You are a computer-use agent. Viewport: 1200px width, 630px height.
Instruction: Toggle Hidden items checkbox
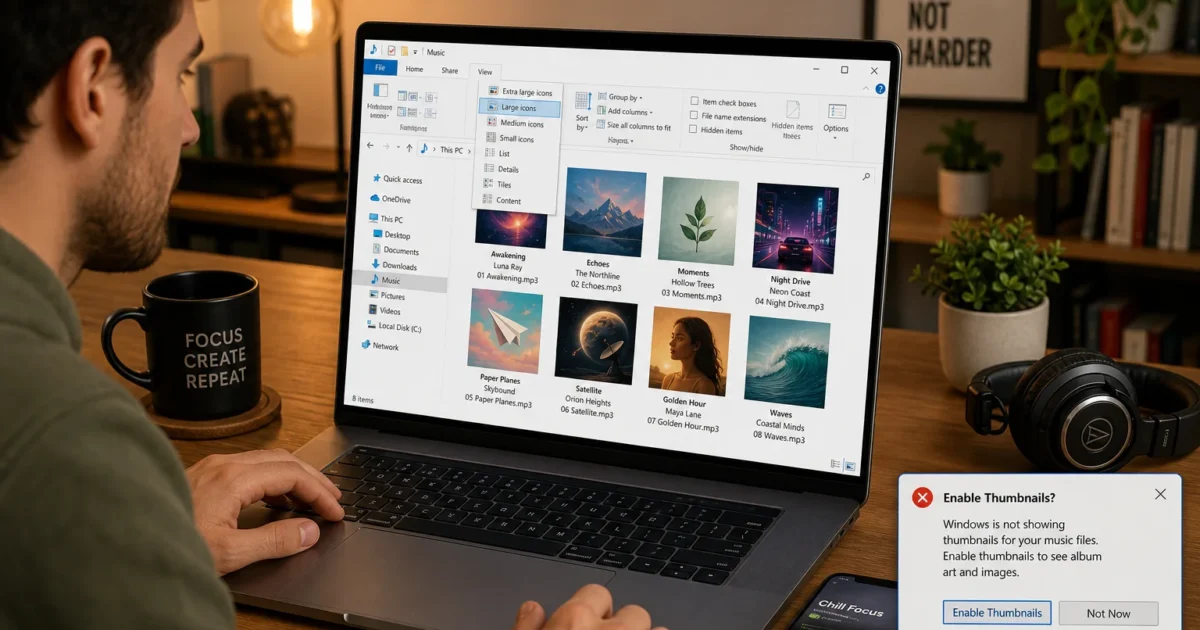pos(716,131)
